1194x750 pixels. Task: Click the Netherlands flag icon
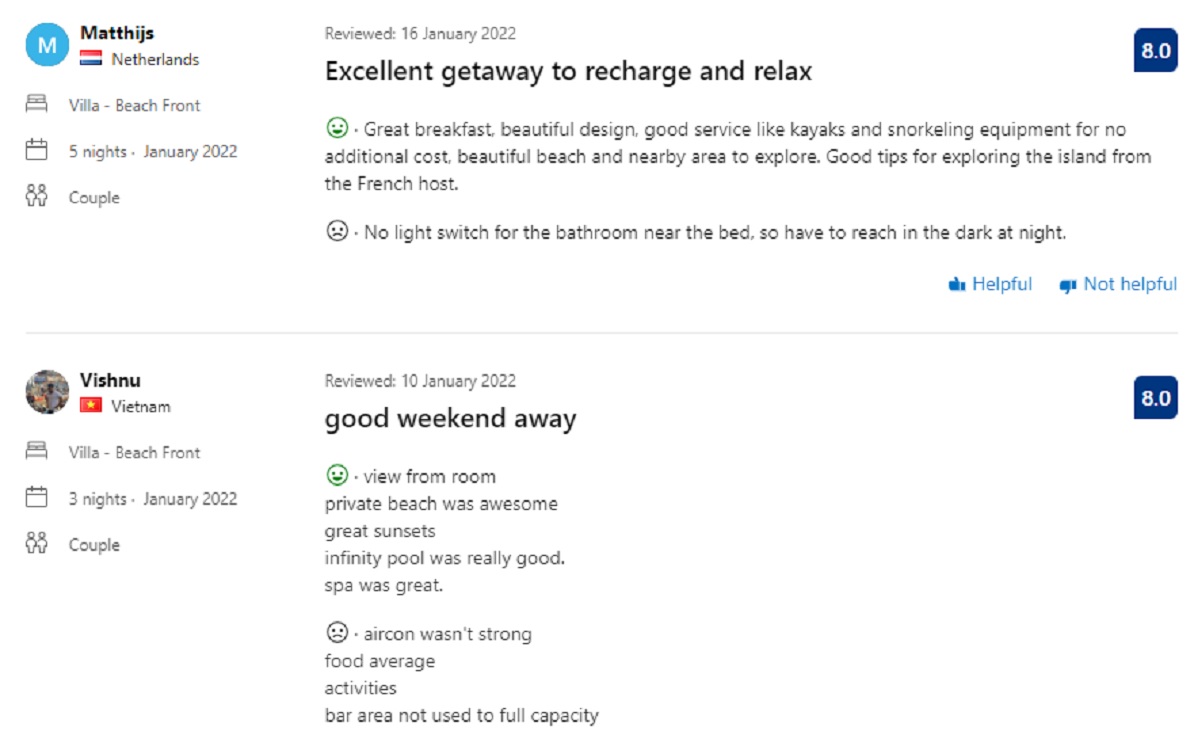click(91, 59)
